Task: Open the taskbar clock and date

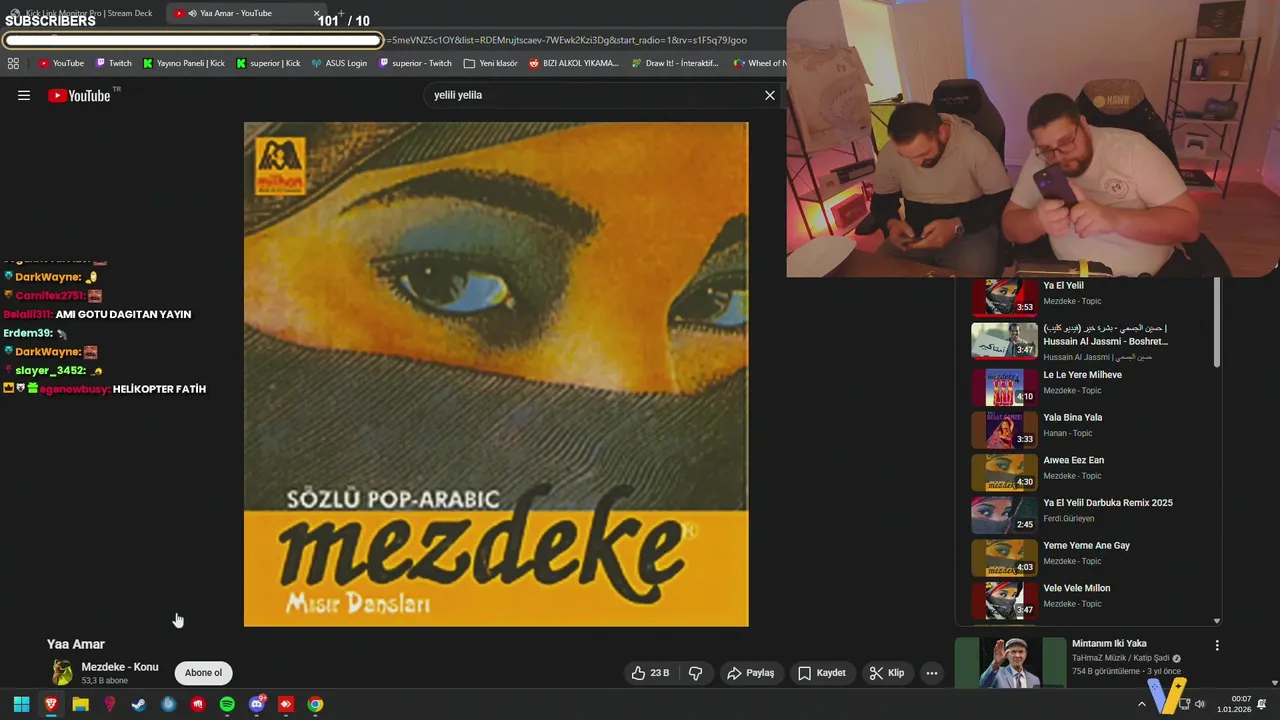Action: (x=1234, y=704)
